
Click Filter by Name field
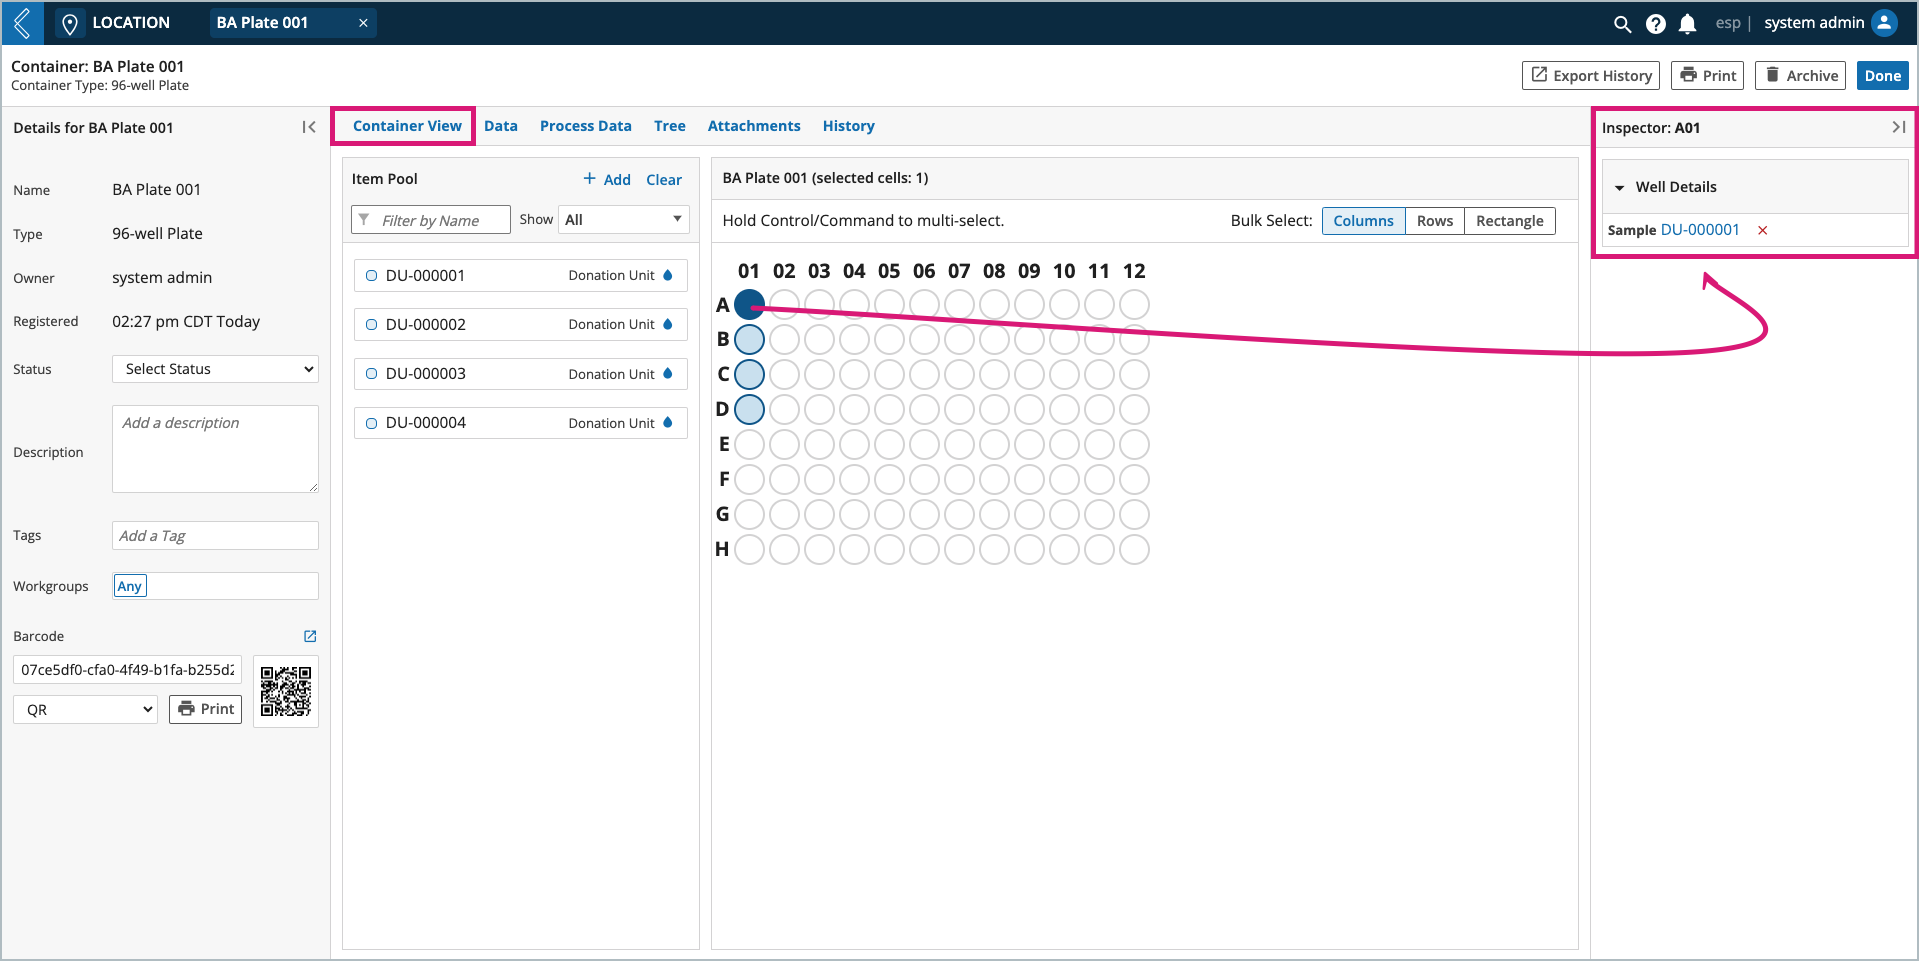[x=431, y=220]
